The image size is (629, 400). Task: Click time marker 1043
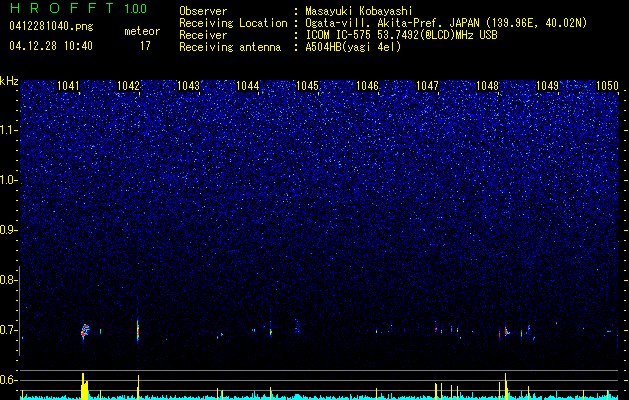pos(188,86)
